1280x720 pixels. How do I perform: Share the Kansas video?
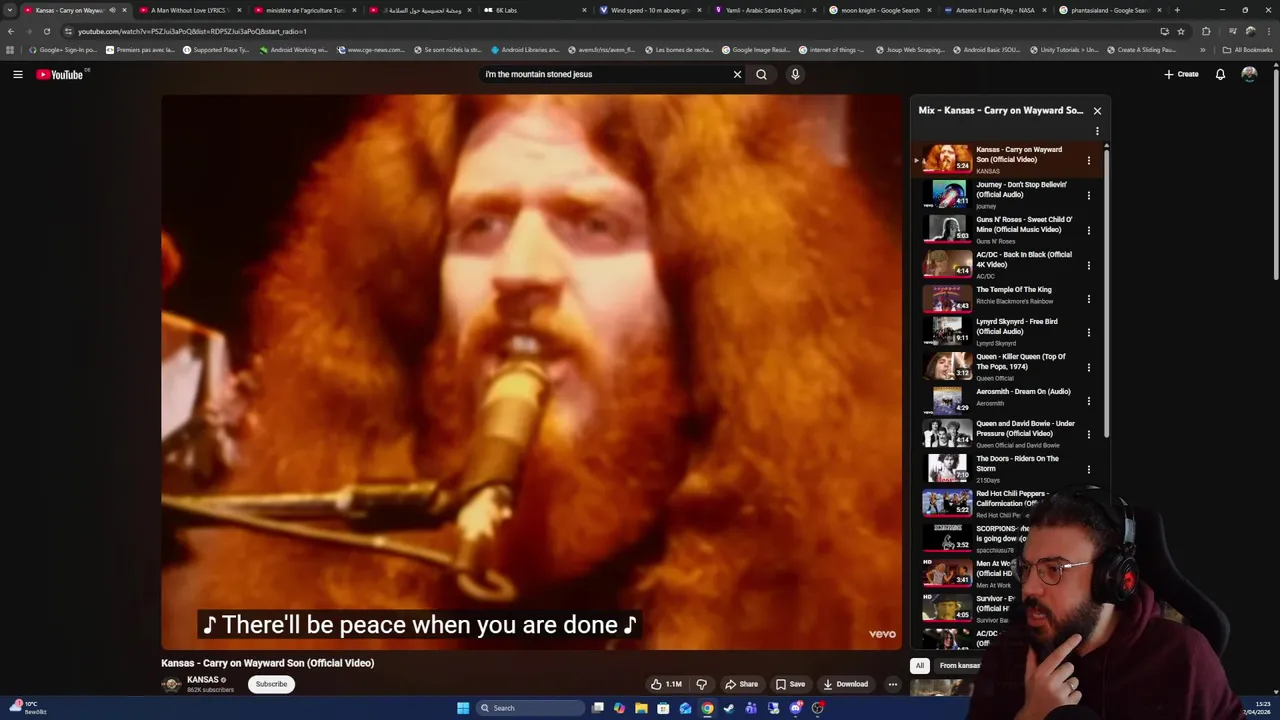point(742,684)
